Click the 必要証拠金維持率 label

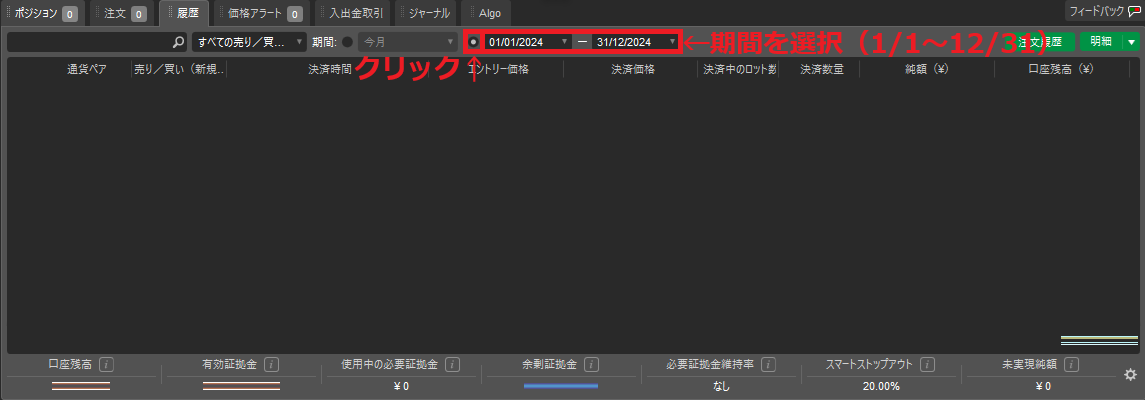[710, 364]
